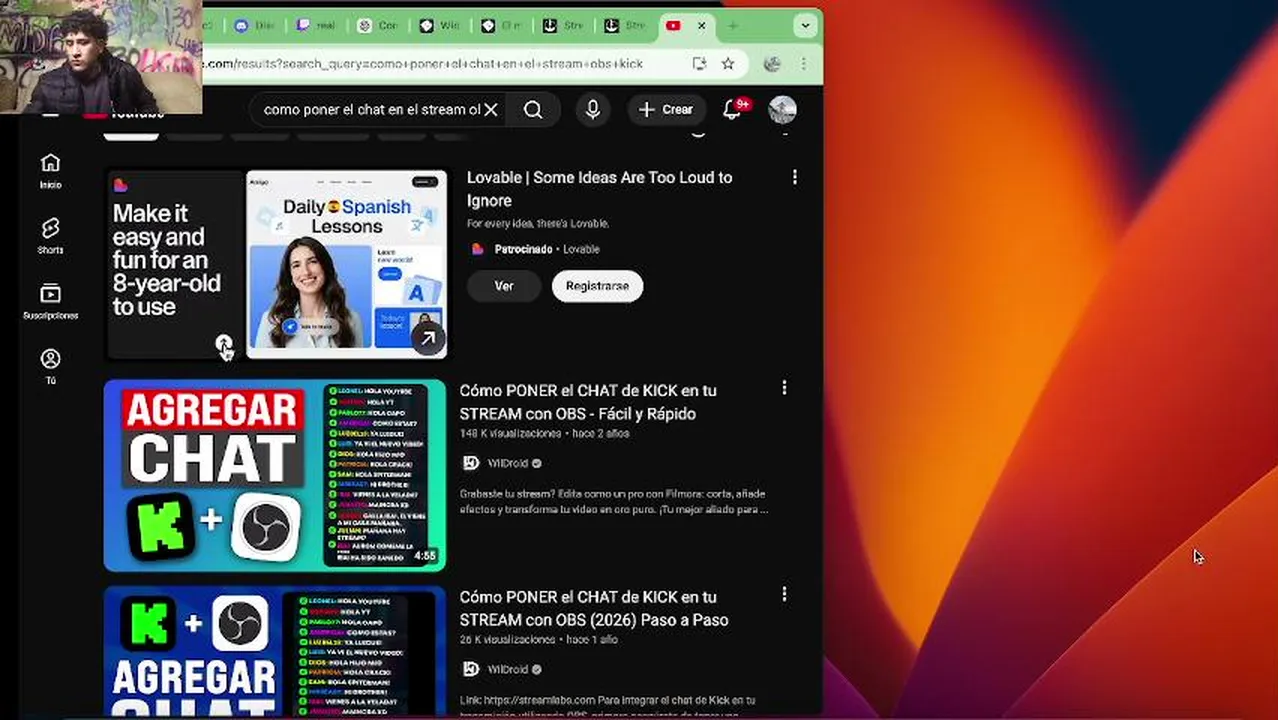Click '148 K visualizaciones' text
Image resolution: width=1278 pixels, height=720 pixels.
(x=510, y=434)
